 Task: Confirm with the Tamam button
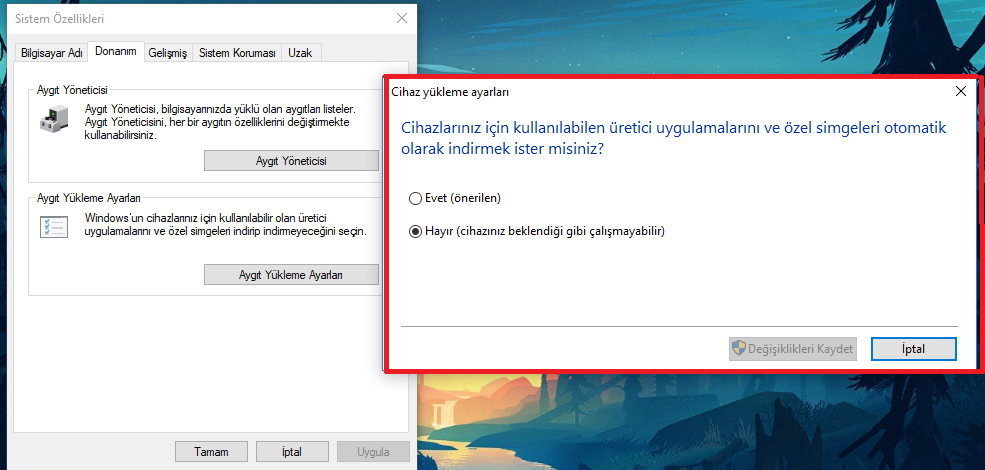[x=211, y=452]
